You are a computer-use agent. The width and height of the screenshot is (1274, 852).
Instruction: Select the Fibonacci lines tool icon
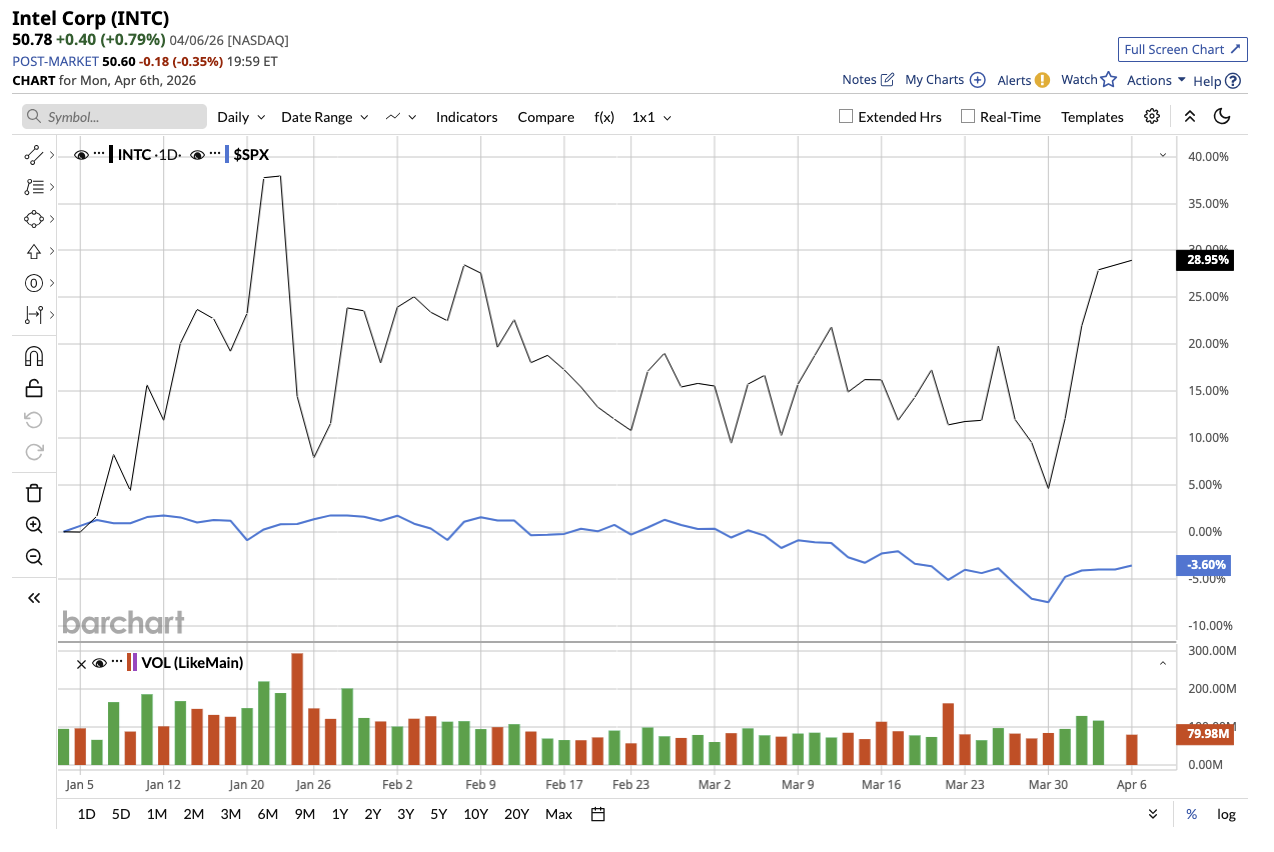[34, 187]
